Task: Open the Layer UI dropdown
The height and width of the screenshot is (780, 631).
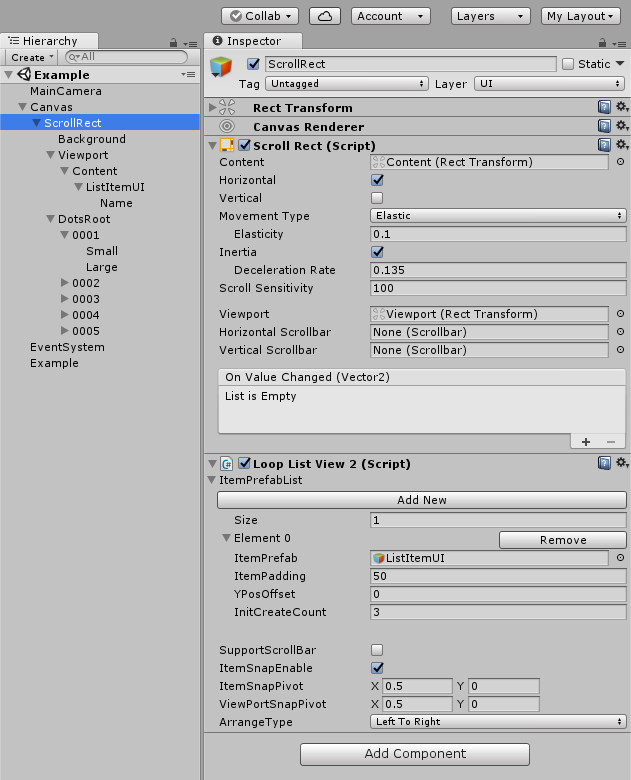Action: [549, 84]
